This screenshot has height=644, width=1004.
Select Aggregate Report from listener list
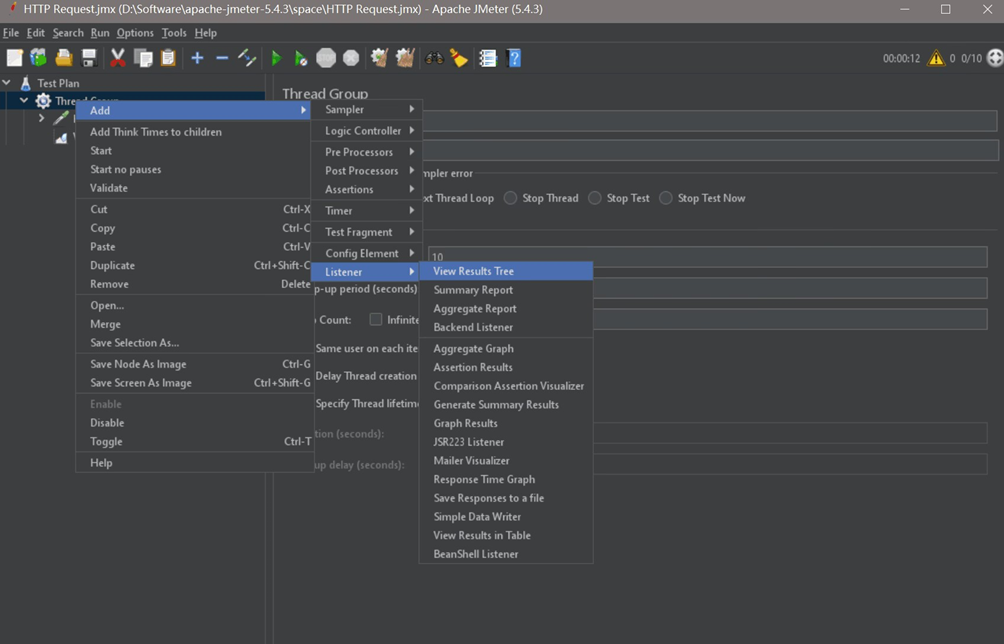[x=475, y=309]
